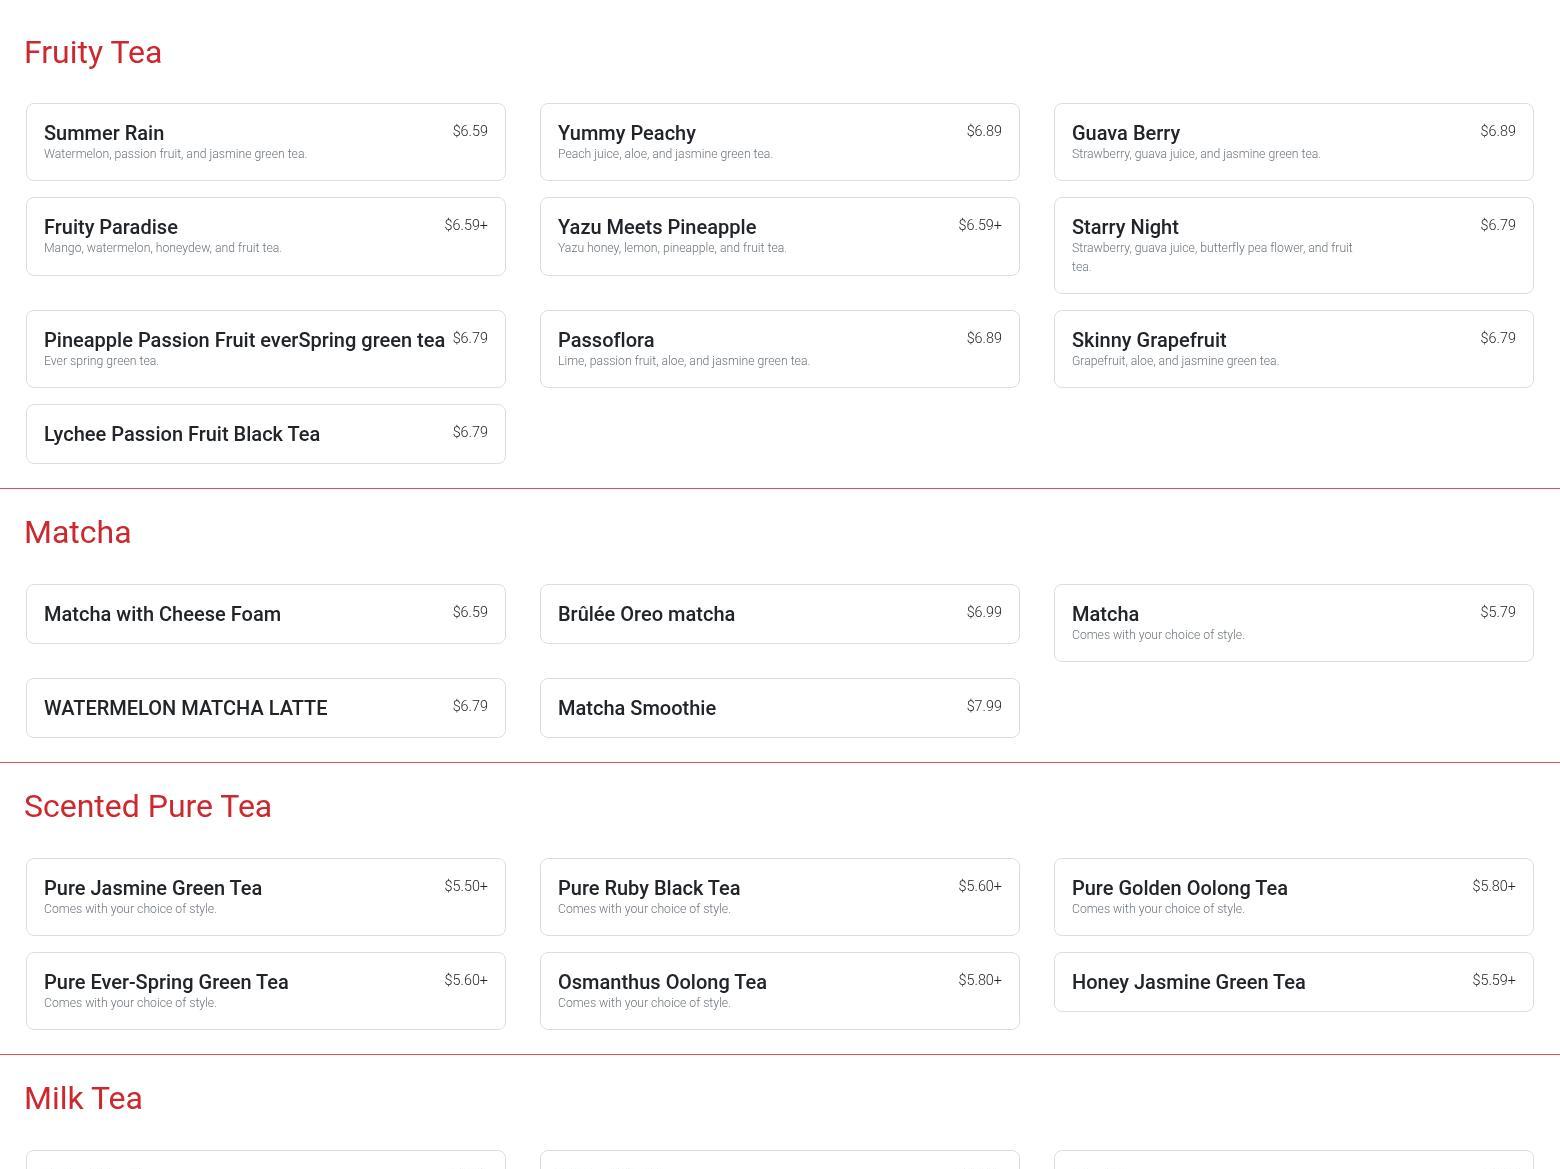Select the Passoflora tea card
The width and height of the screenshot is (1560, 1169).
pyautogui.click(x=780, y=349)
